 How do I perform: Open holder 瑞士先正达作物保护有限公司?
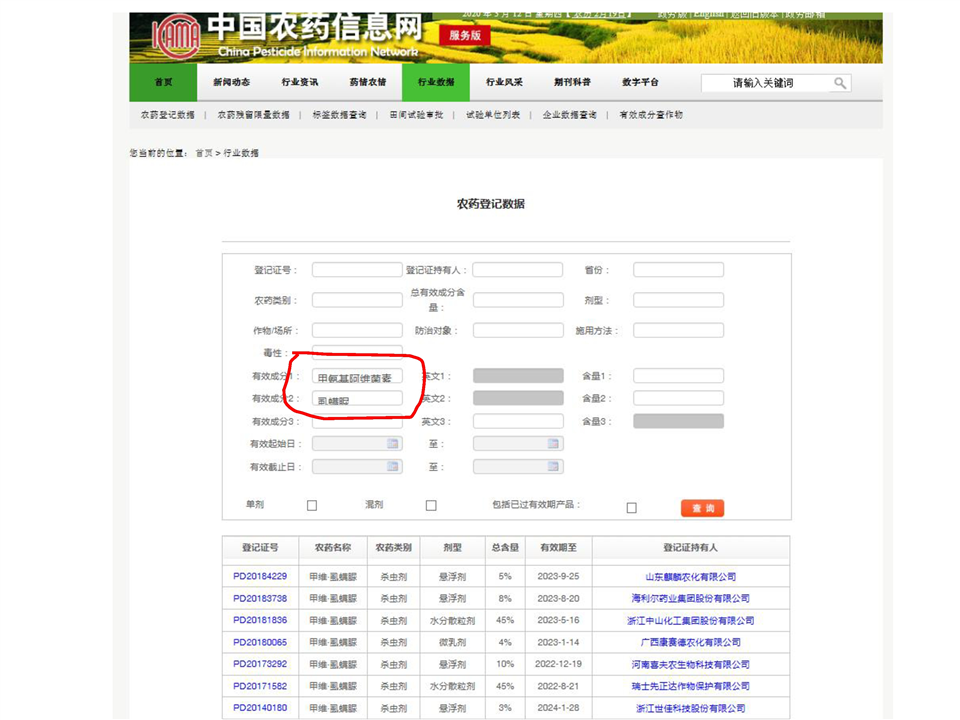pos(691,686)
